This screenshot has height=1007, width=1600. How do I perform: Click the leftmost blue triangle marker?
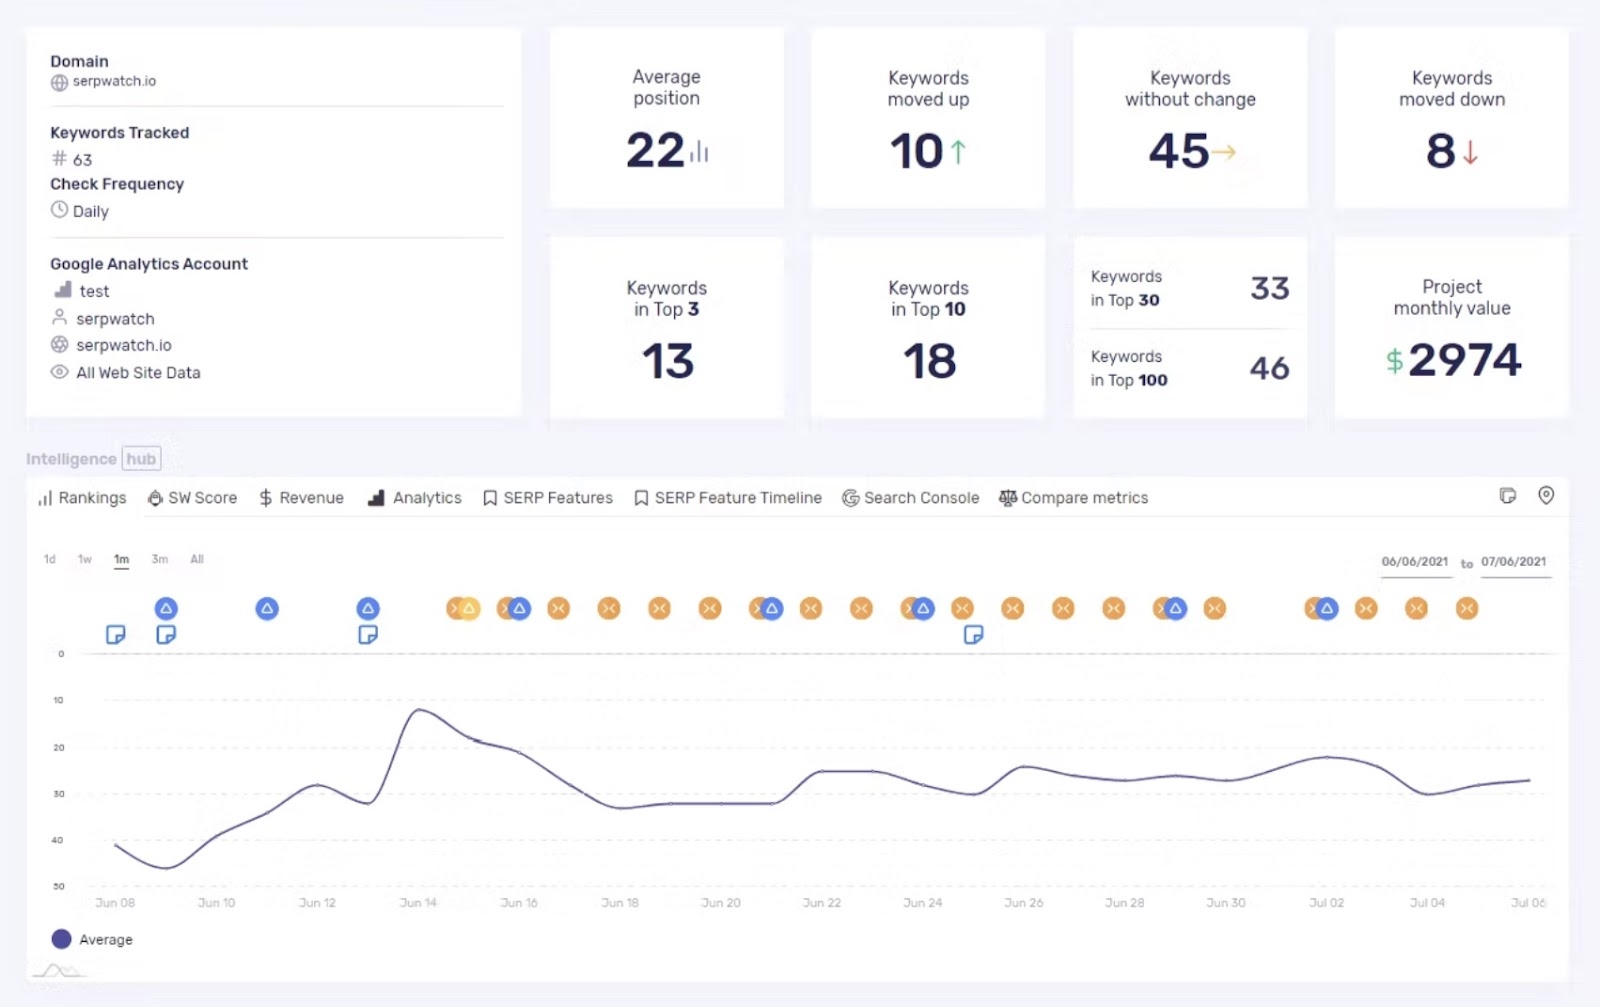pos(166,608)
